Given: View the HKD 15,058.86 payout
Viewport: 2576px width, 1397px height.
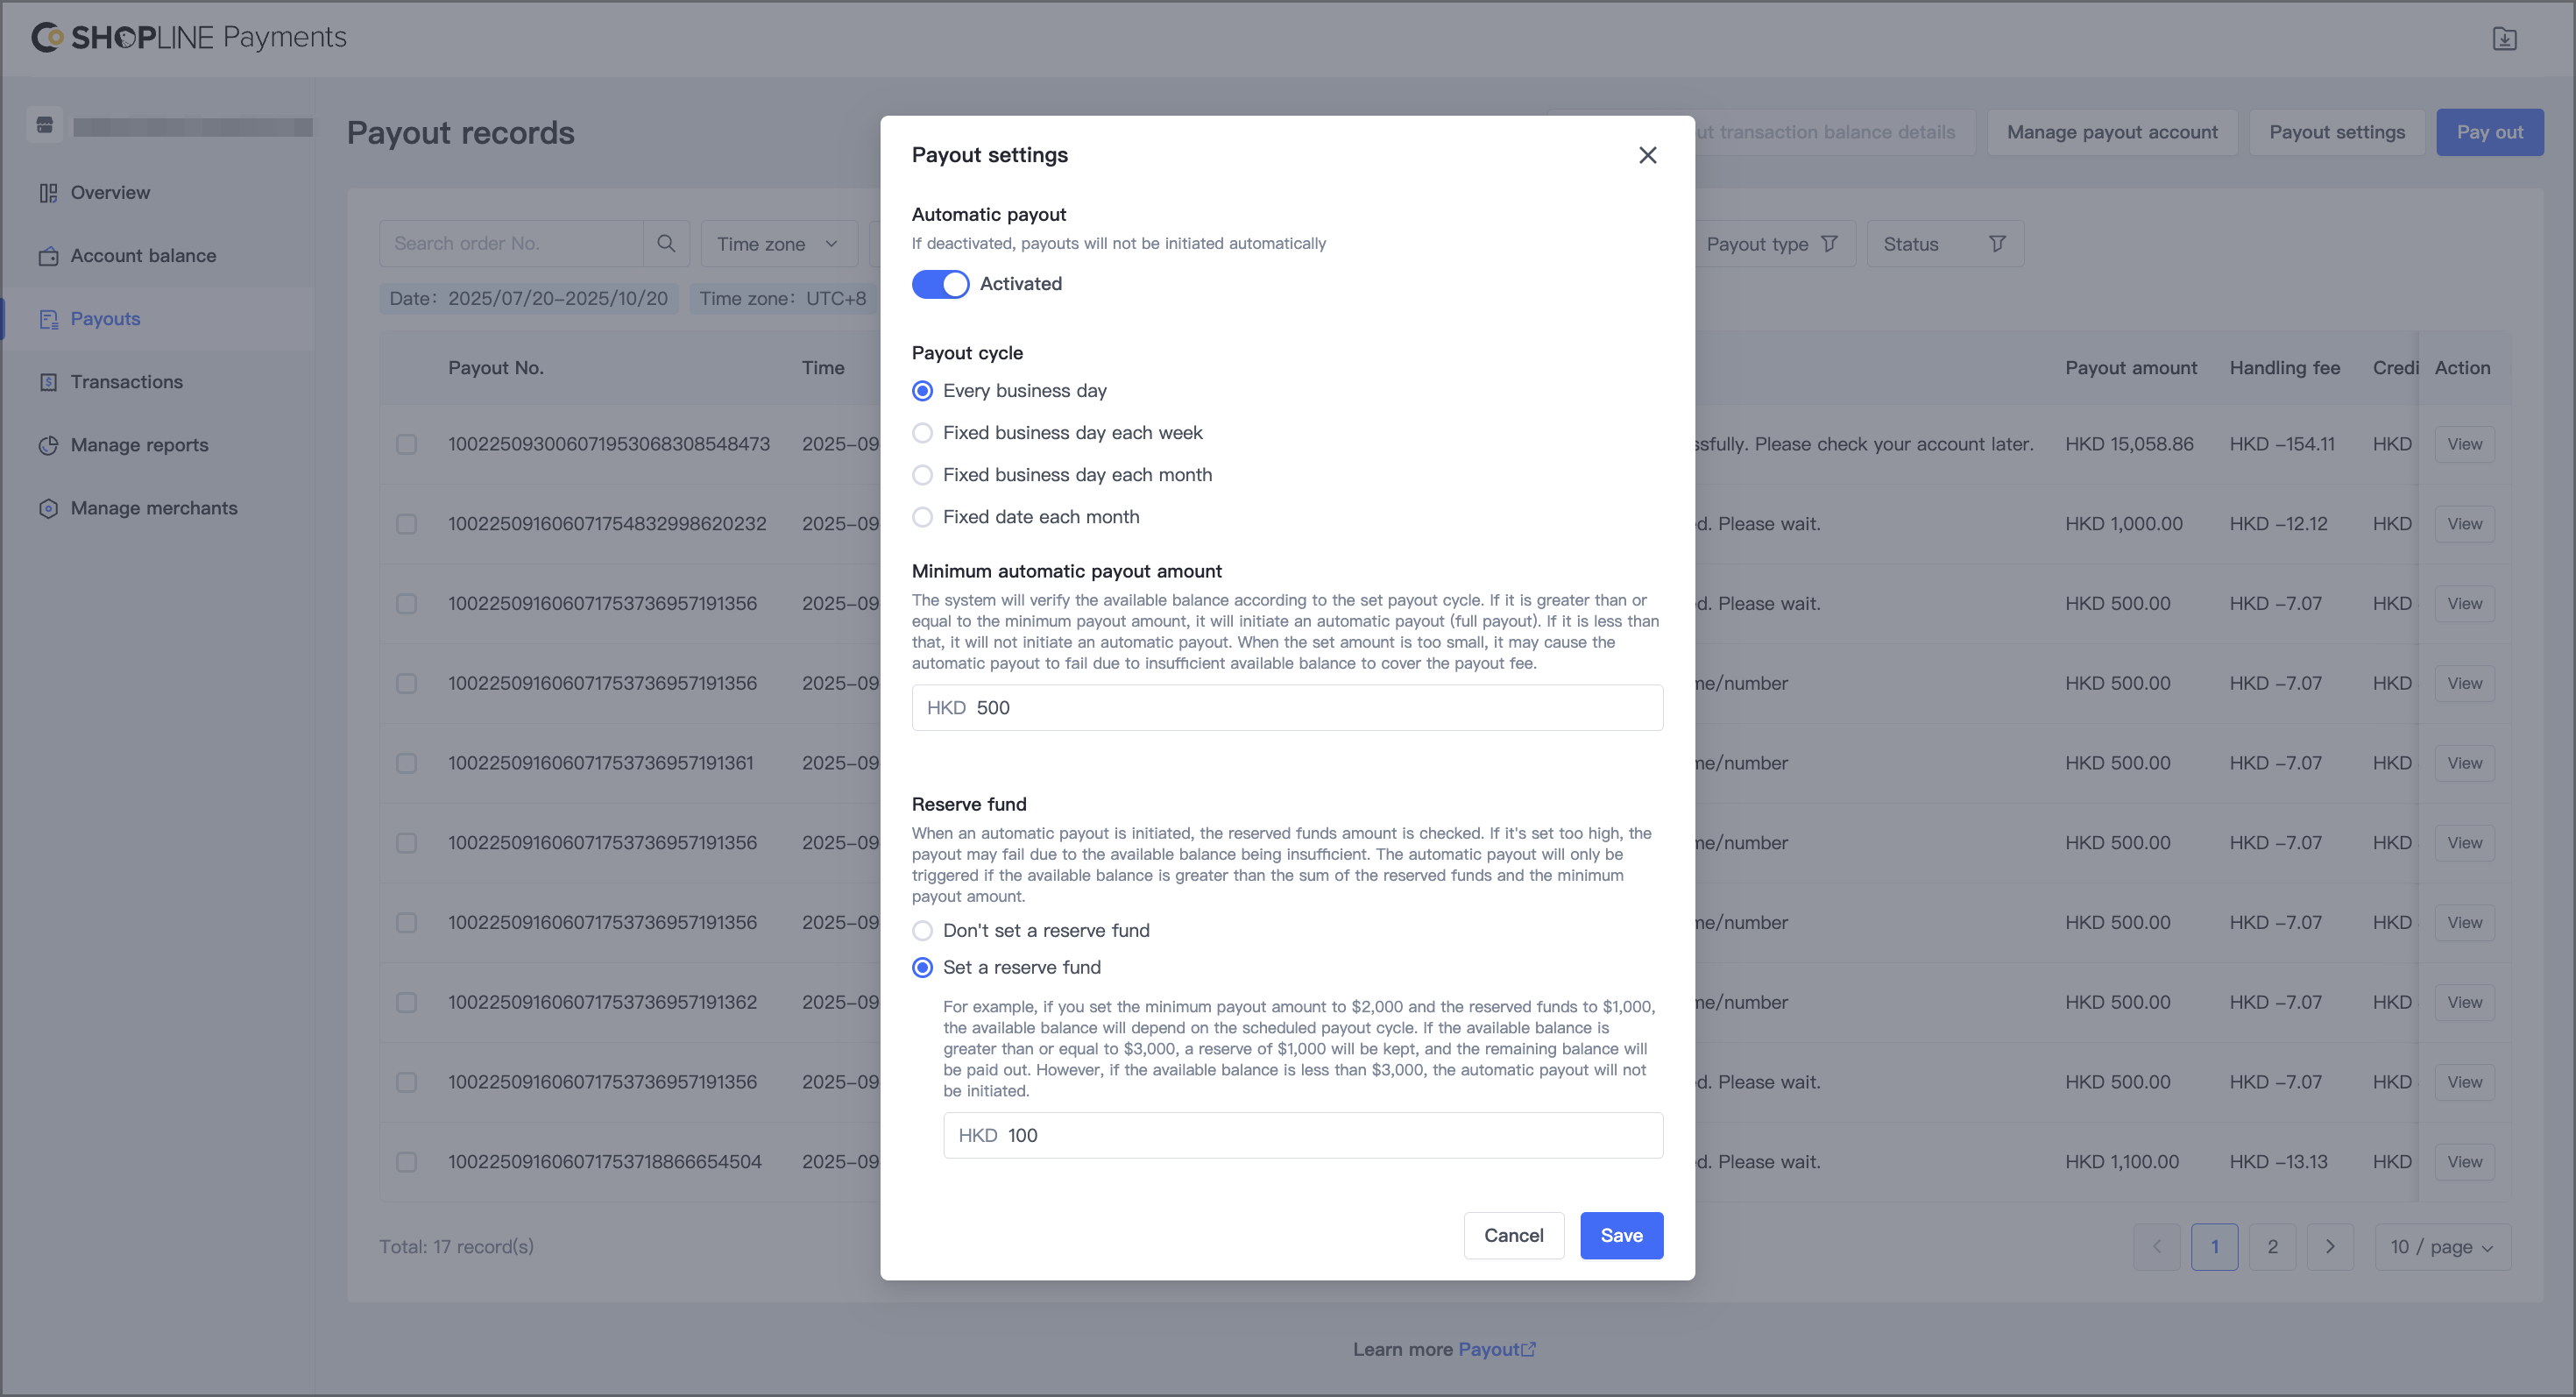Looking at the screenshot, I should click(x=2464, y=444).
